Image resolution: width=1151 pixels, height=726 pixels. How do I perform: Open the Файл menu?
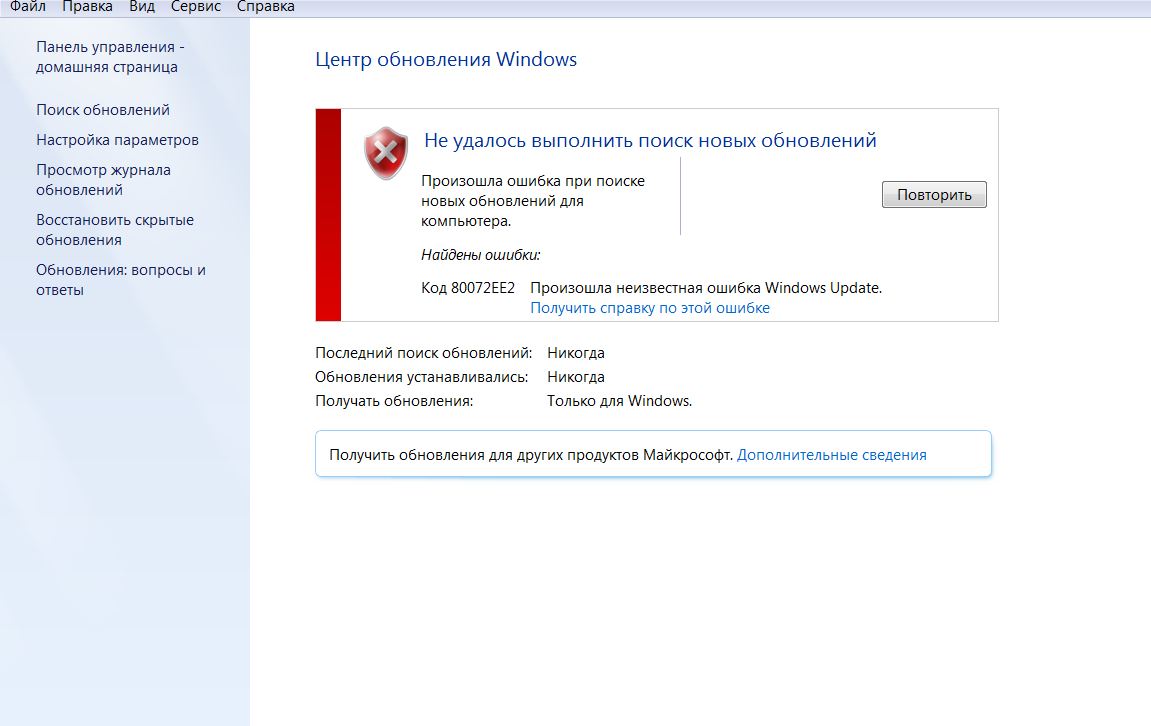click(x=27, y=7)
